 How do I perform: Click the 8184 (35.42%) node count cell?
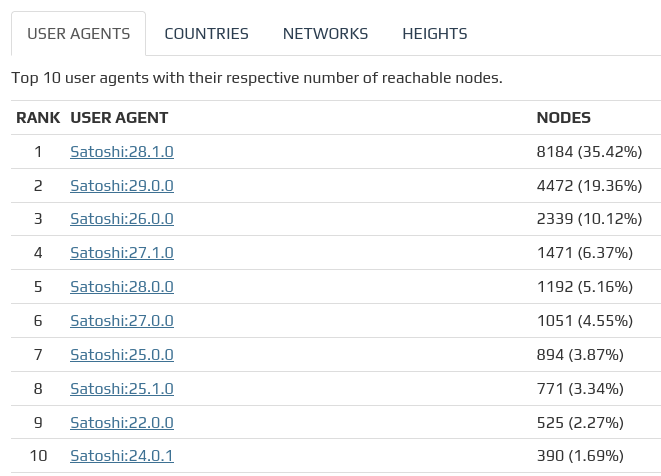[589, 152]
